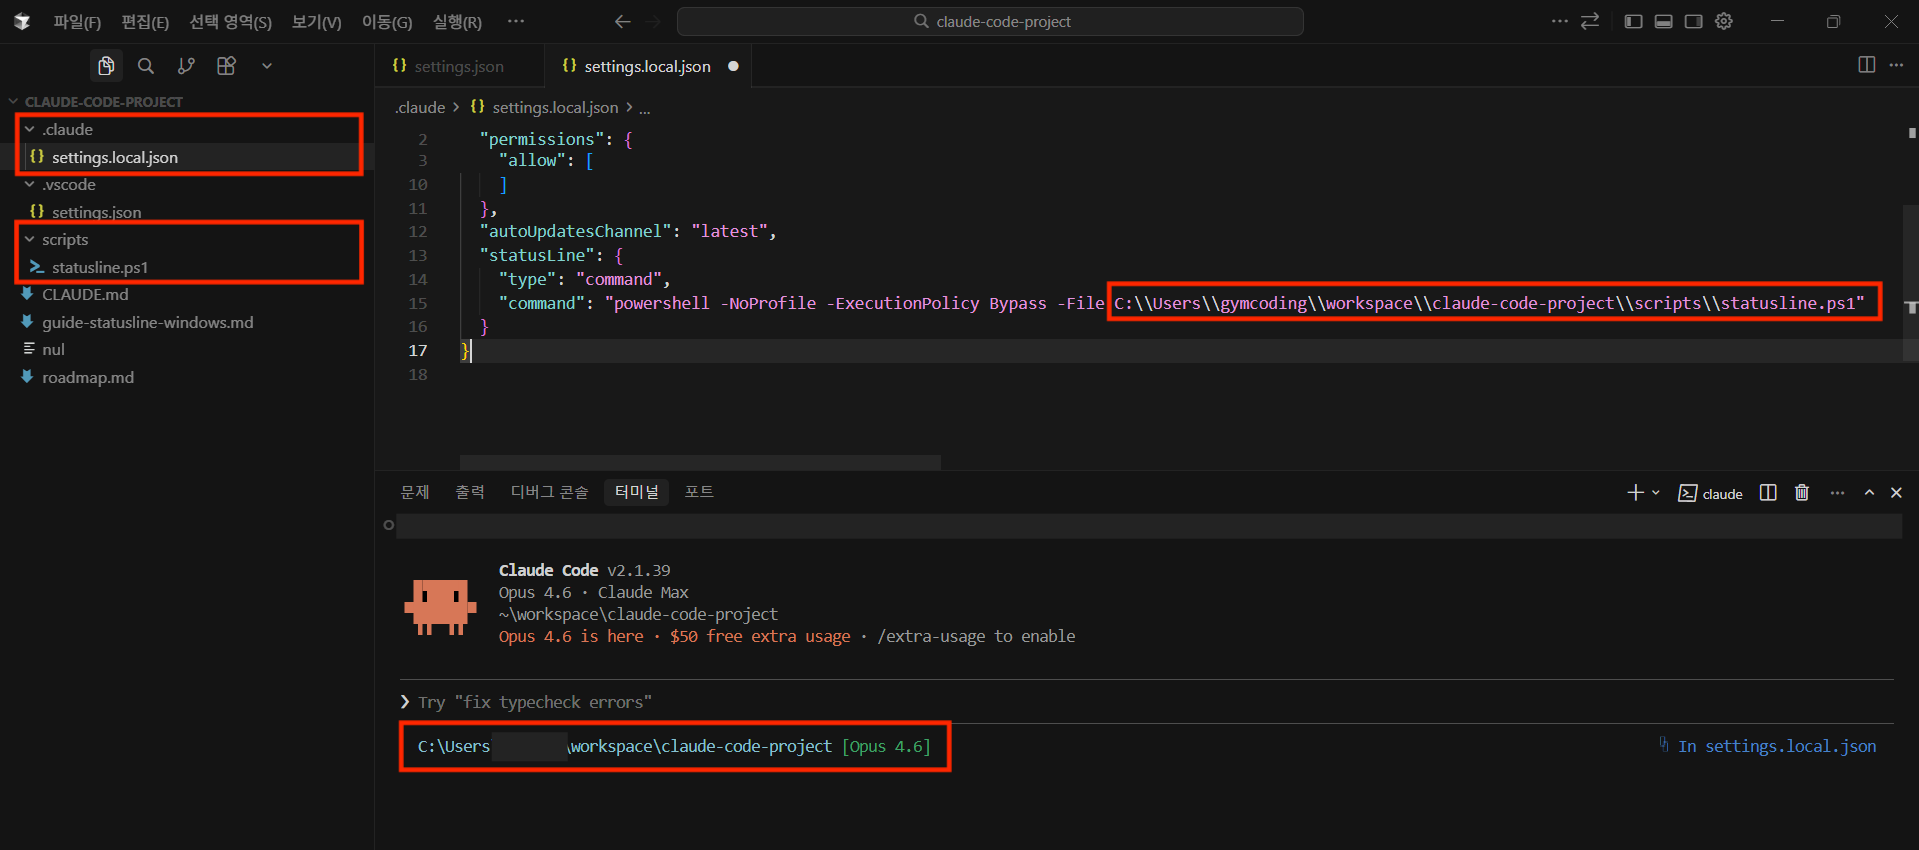Toggle the secondary sidebar visibility

(x=1693, y=21)
